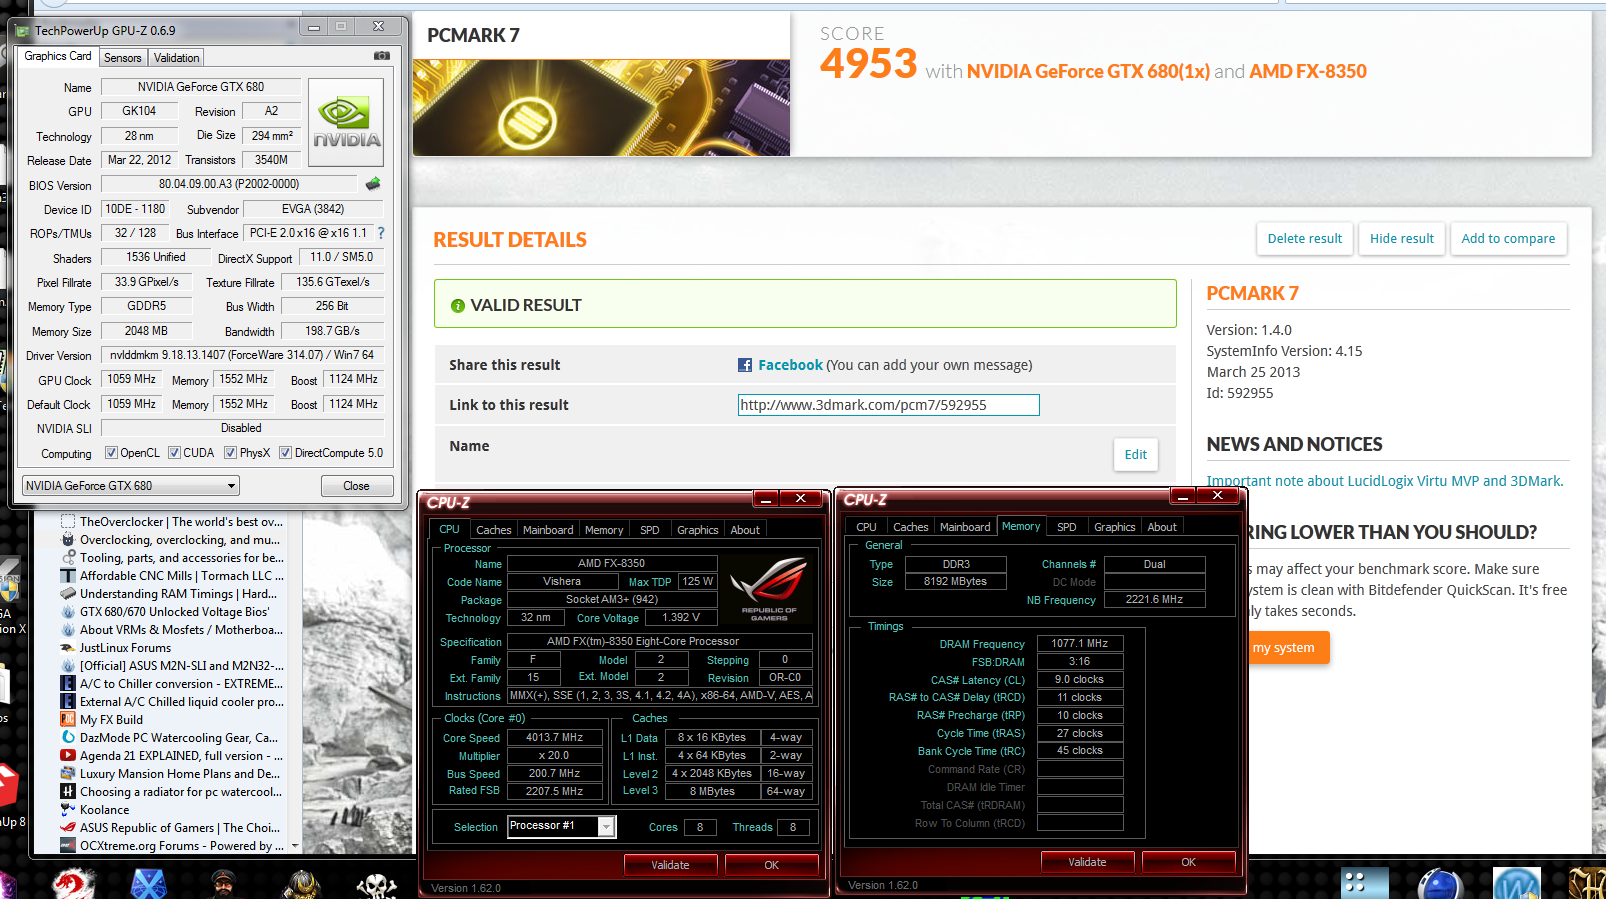The width and height of the screenshot is (1606, 899).
Task: Click the NVIDIA GeForce GTX 680(1x) score link
Action: coord(1088,71)
